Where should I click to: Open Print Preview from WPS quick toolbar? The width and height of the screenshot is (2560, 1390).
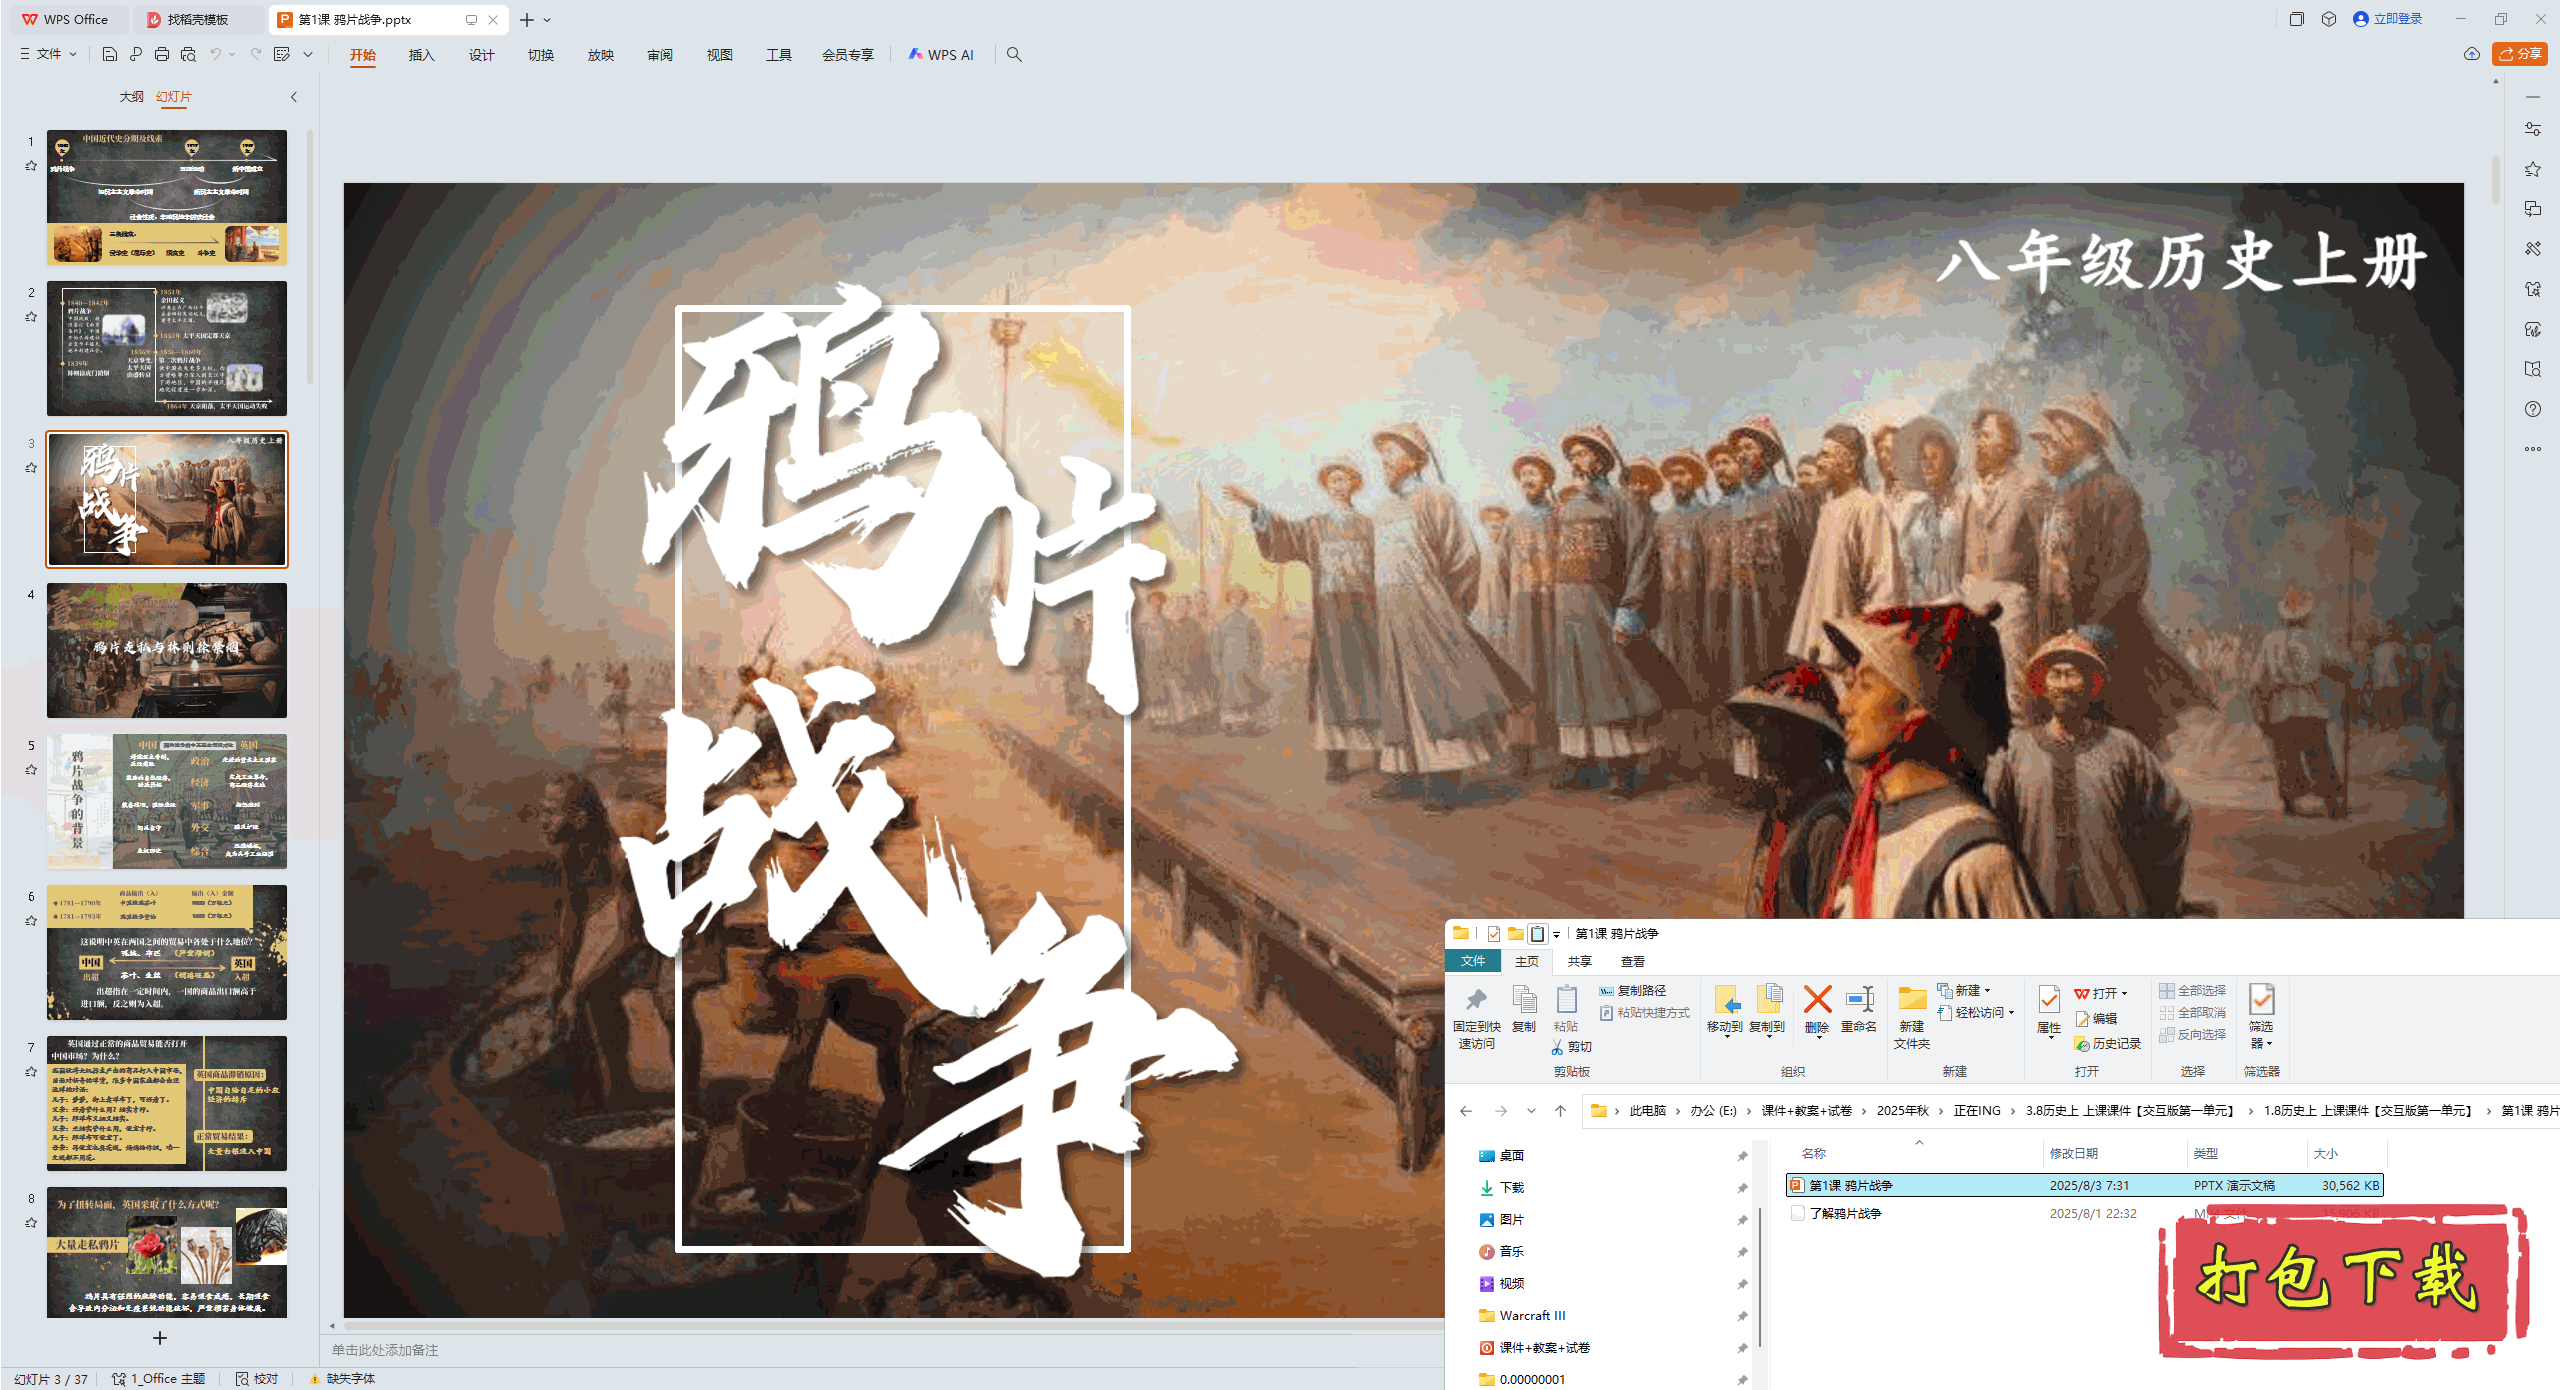188,54
